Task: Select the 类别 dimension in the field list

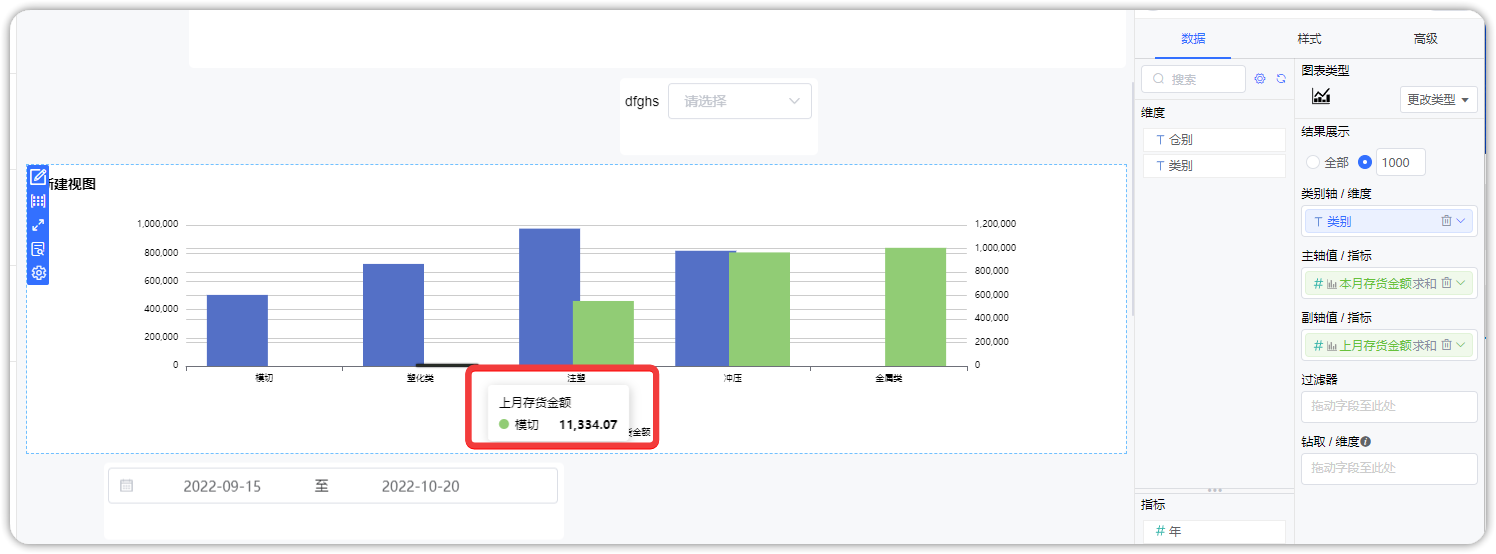Action: [1214, 166]
